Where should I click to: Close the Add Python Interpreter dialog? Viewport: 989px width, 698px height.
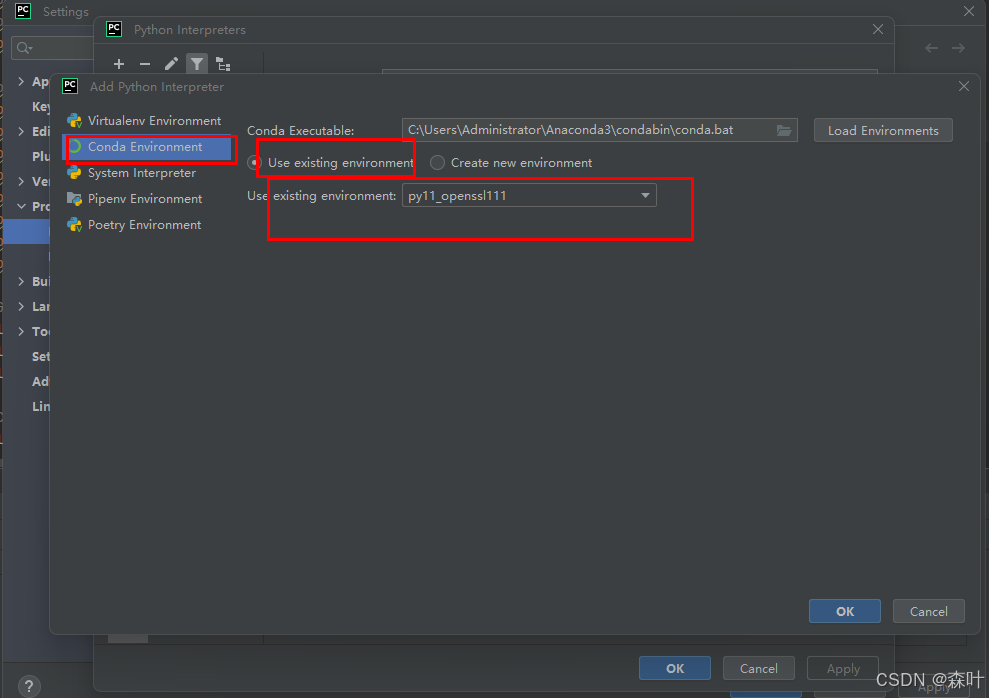964,86
